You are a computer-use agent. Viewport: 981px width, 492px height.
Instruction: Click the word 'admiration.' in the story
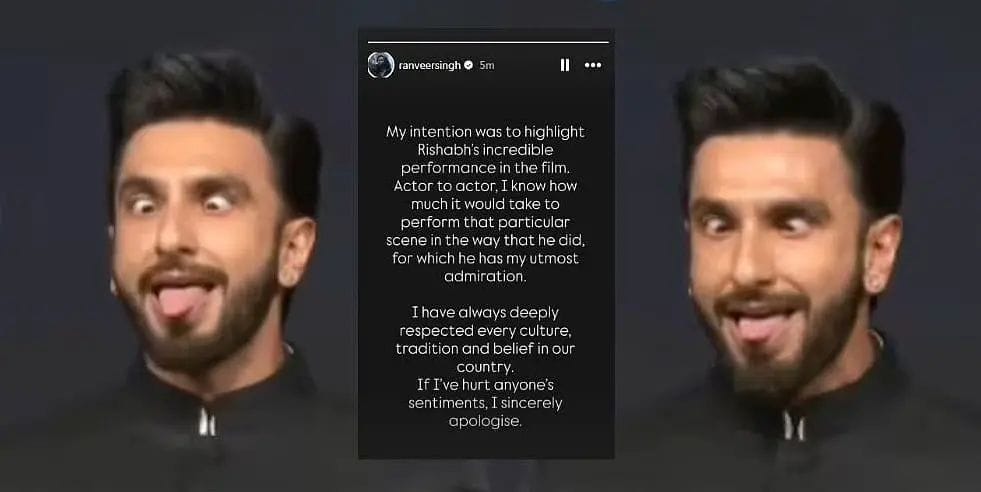click(x=485, y=276)
